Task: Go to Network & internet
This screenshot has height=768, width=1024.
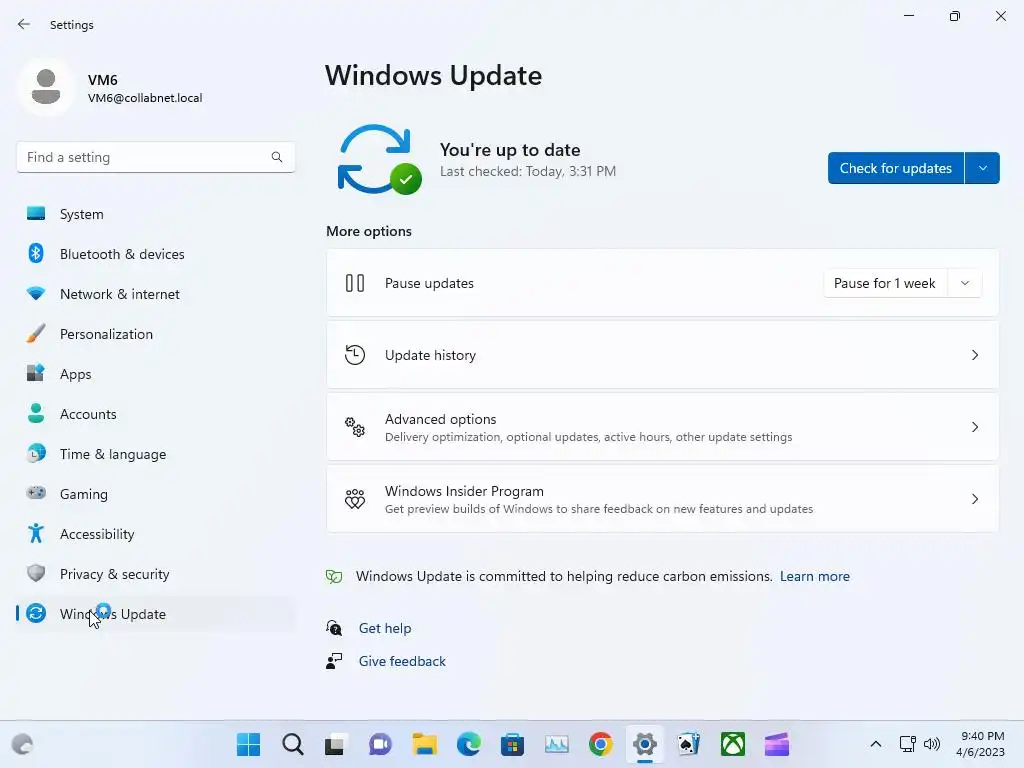Action: (155, 294)
